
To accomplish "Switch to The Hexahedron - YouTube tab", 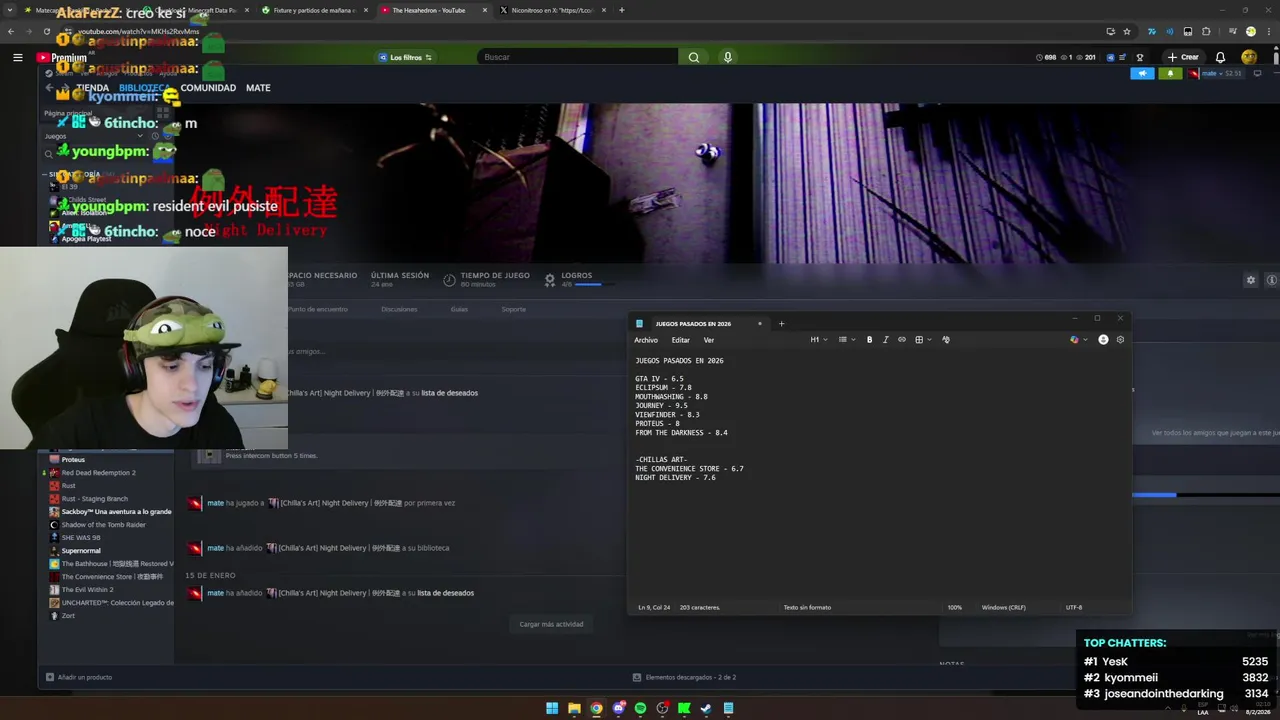I will coord(428,10).
